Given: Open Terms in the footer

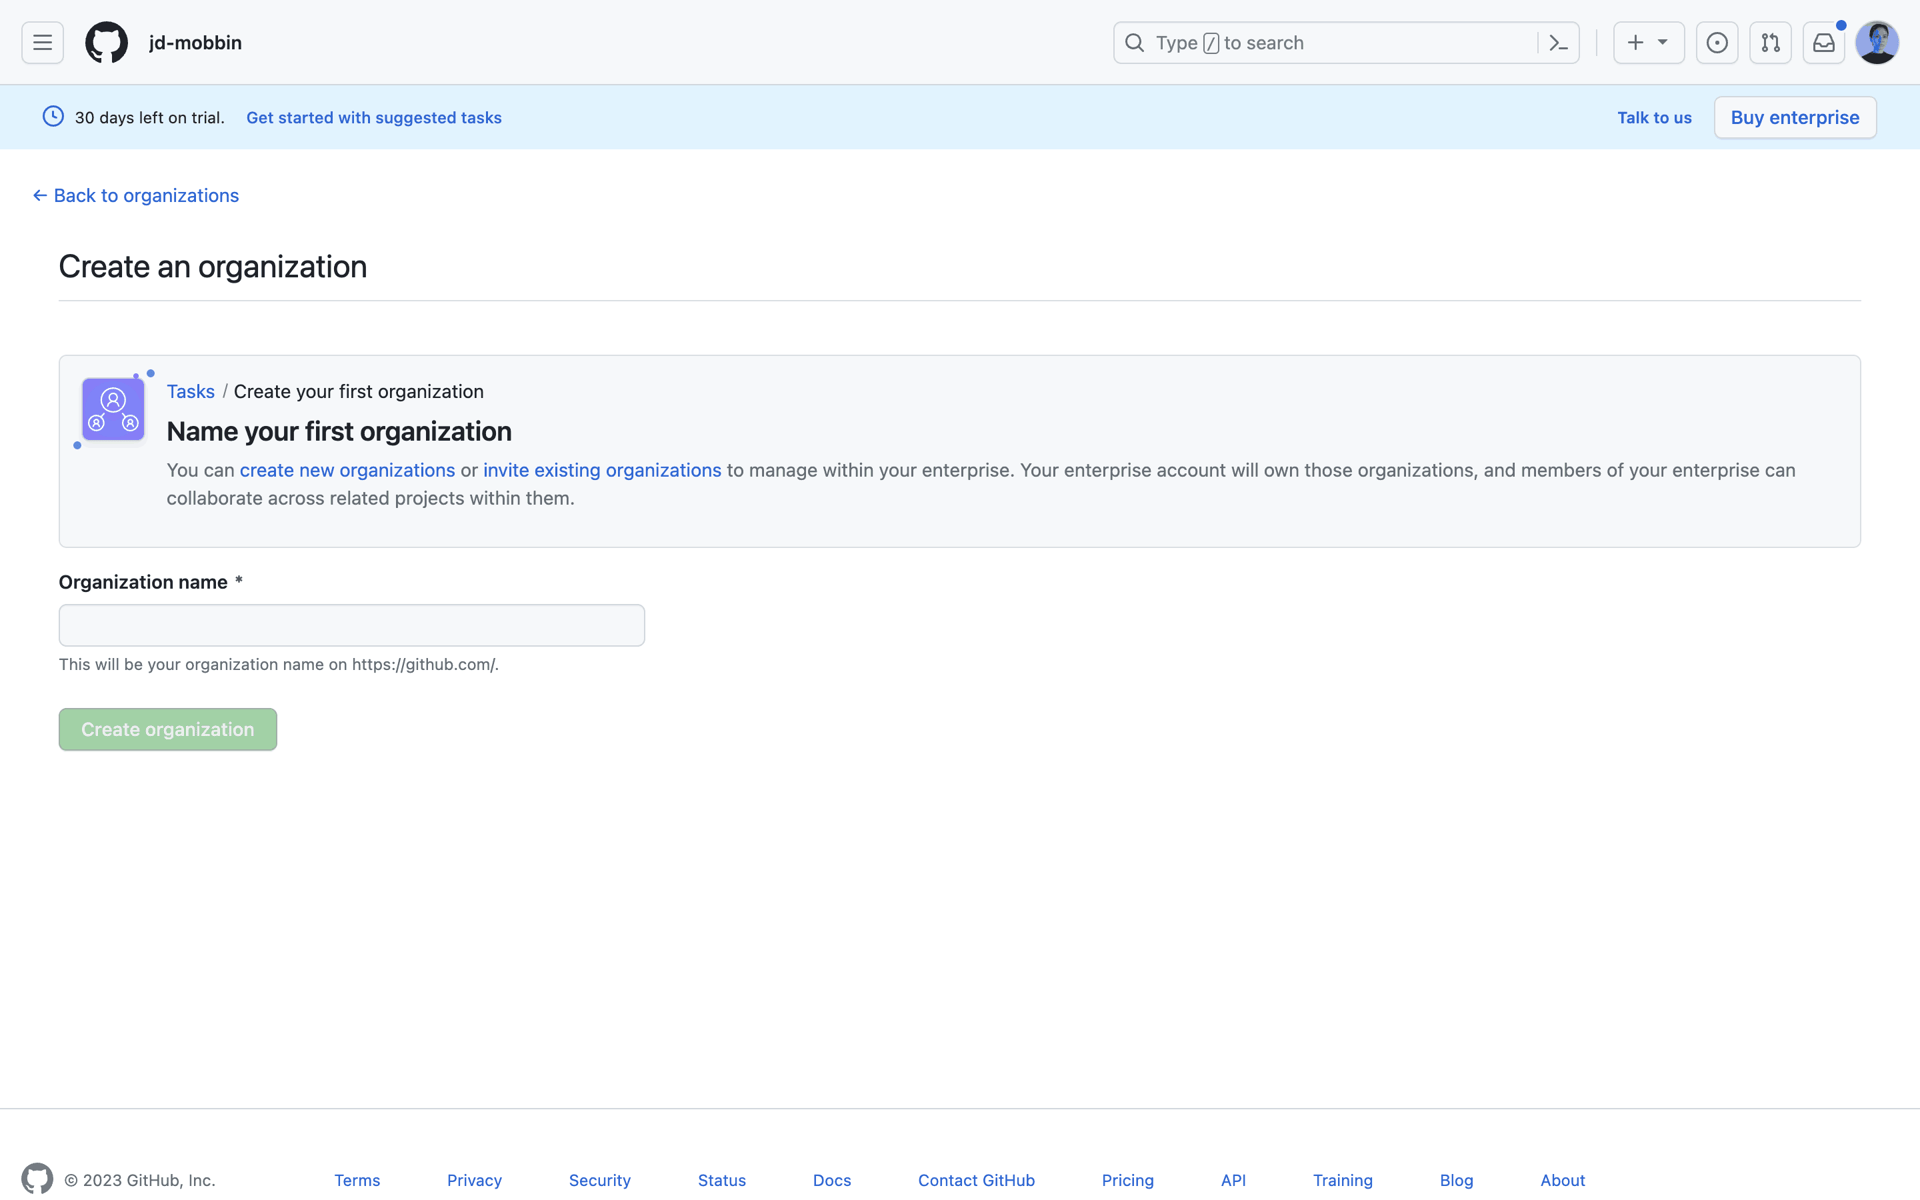Looking at the screenshot, I should [357, 1180].
